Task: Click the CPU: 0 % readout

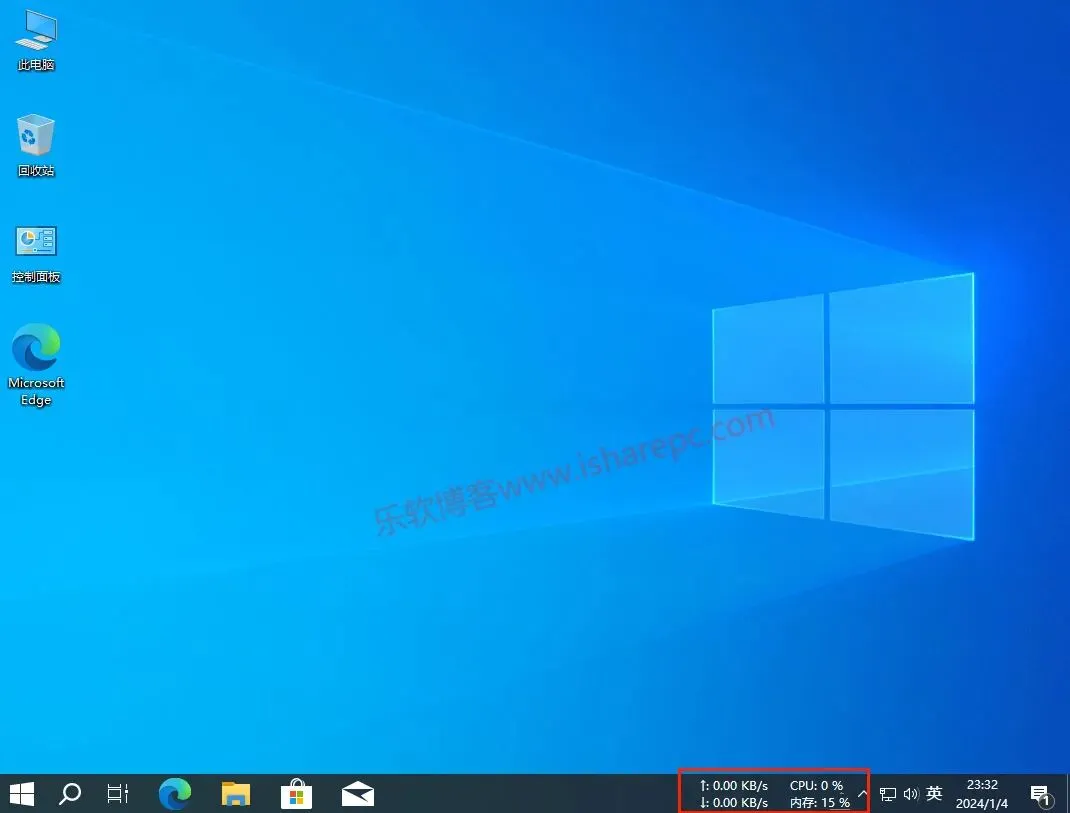Action: coord(816,786)
